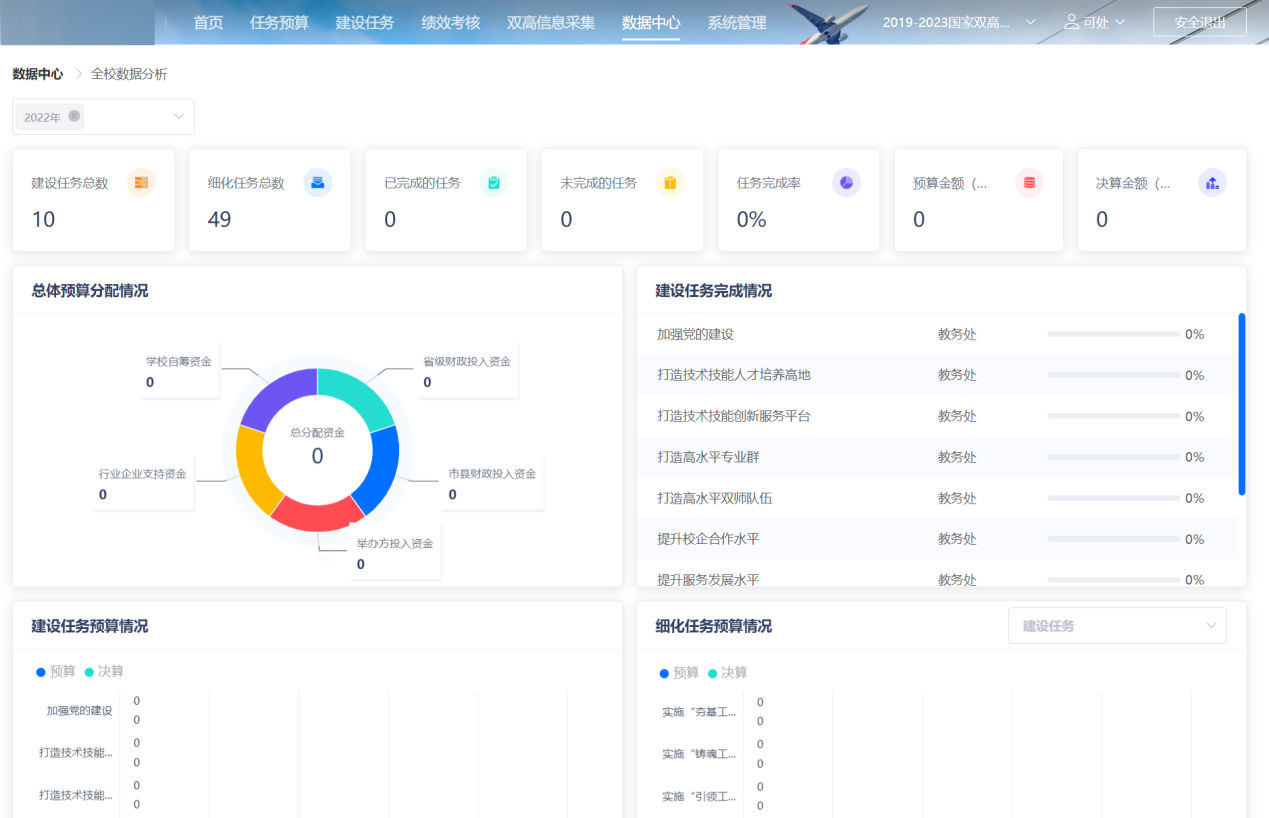The width and height of the screenshot is (1269, 818).
Task: Click the 安全退出 logout button
Action: tap(1199, 21)
